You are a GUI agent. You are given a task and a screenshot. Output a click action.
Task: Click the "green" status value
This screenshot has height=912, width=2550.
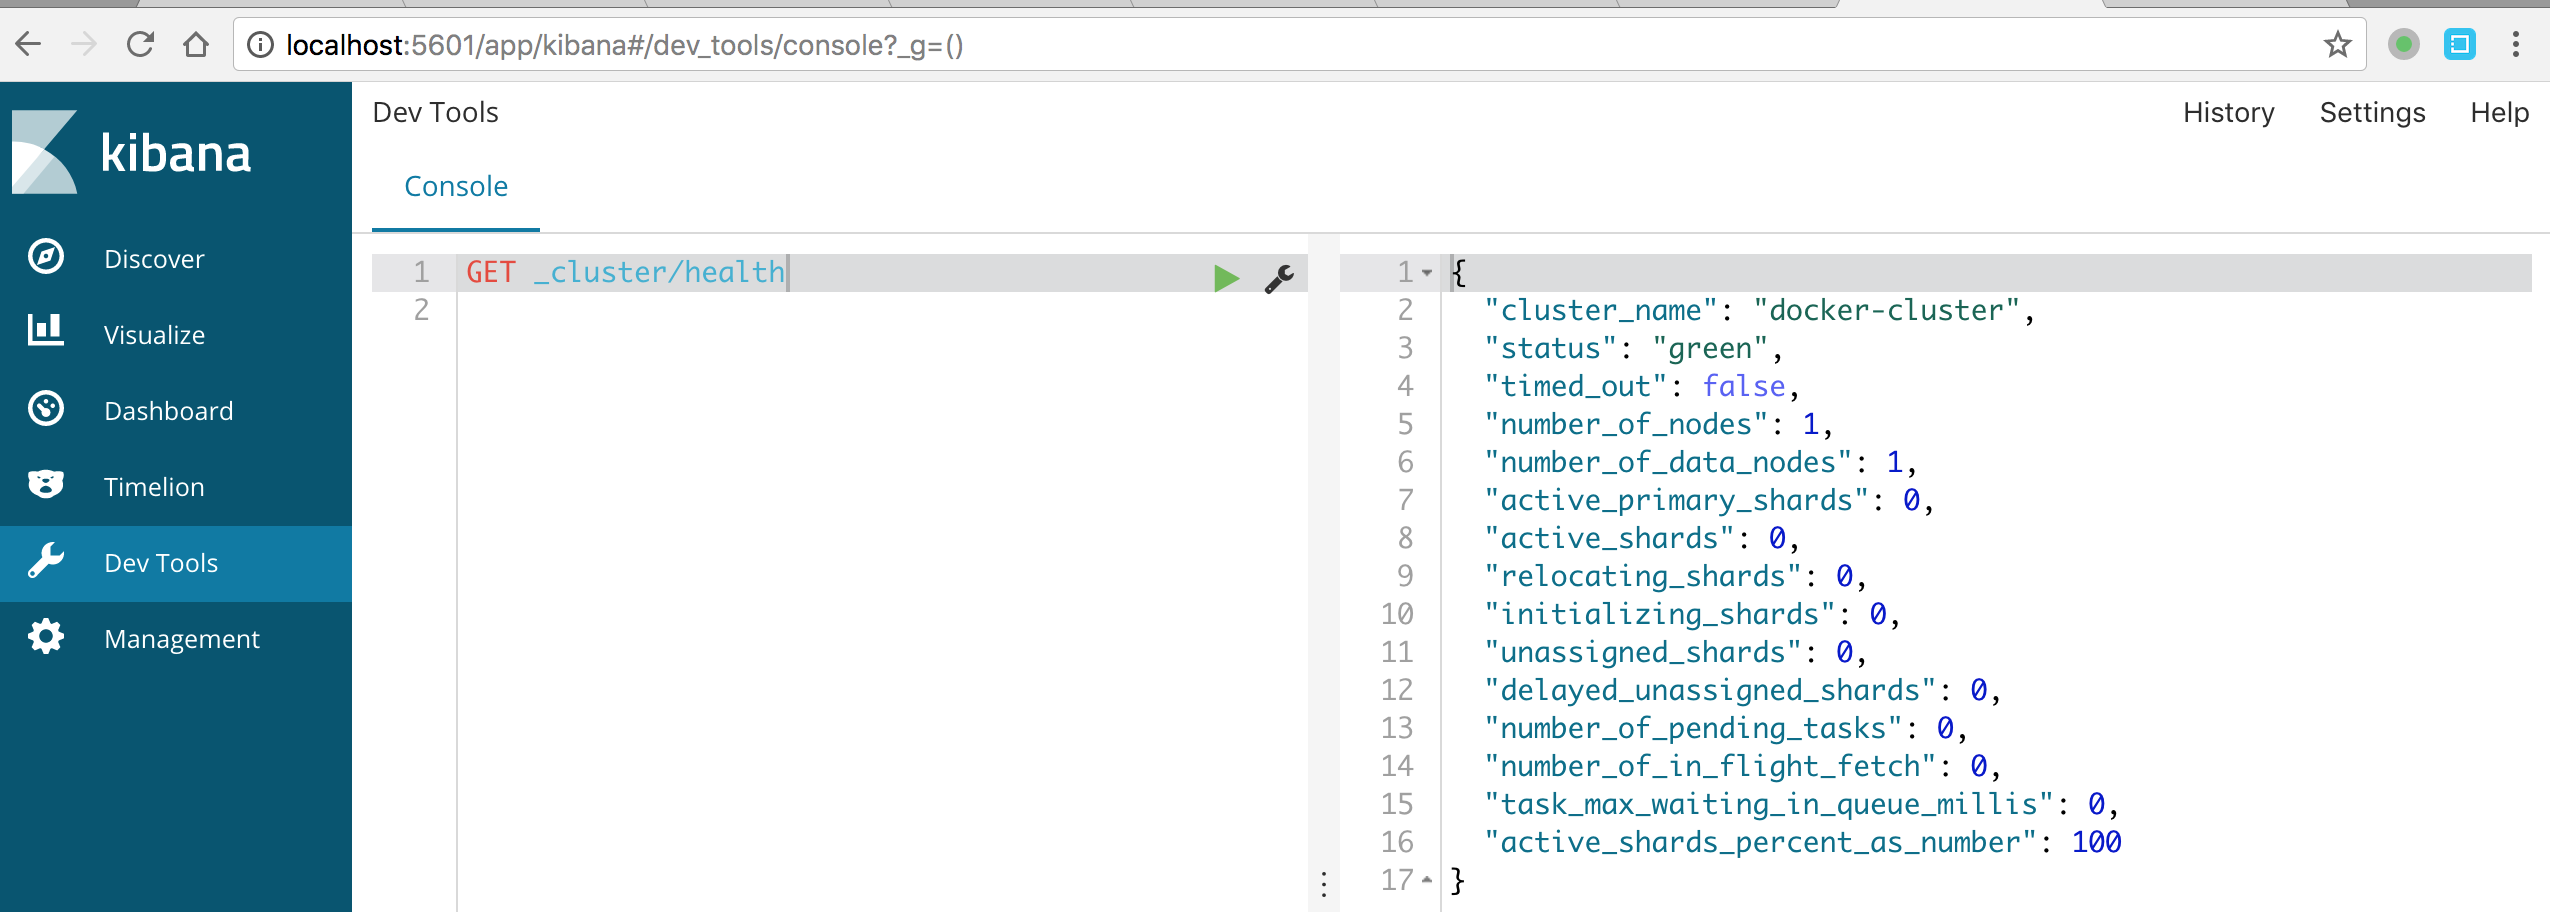tap(1710, 349)
